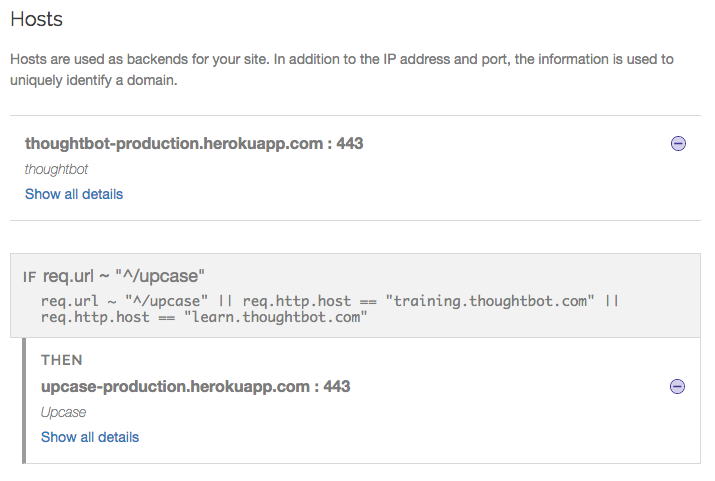
Task: Click the italic thoughtbot host name
Action: click(56, 170)
